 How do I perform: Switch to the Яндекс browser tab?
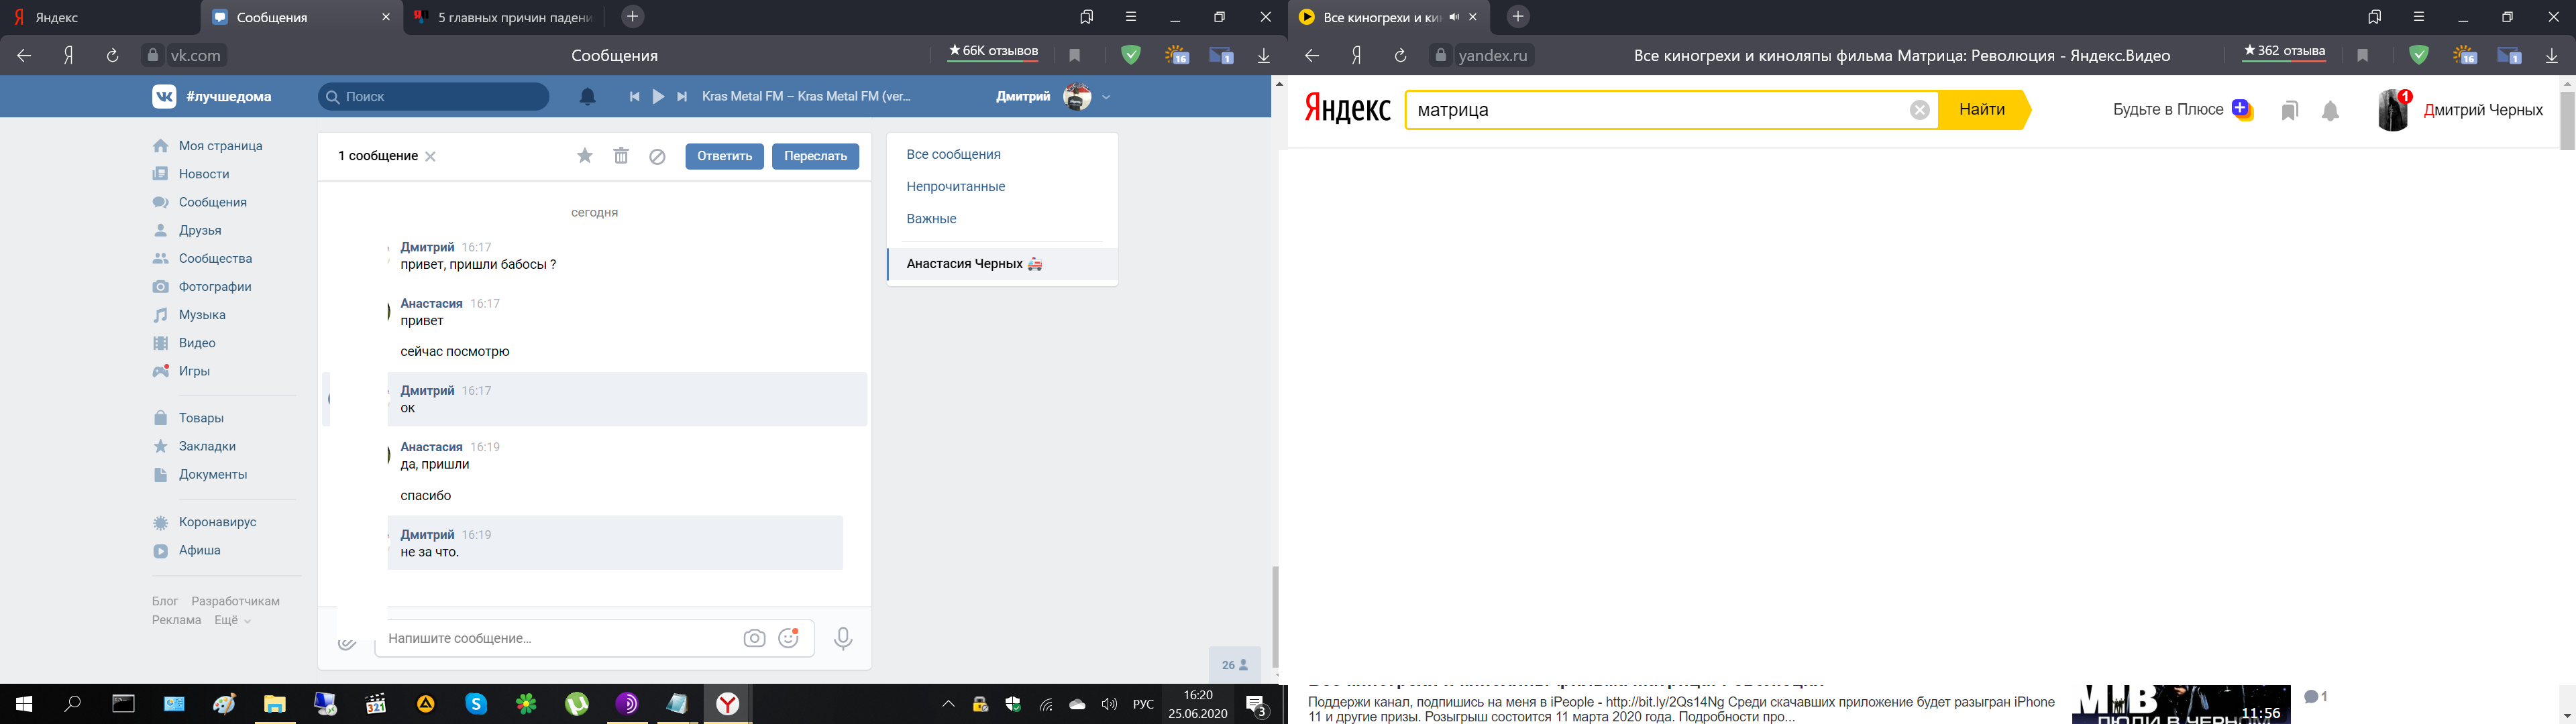[100, 18]
